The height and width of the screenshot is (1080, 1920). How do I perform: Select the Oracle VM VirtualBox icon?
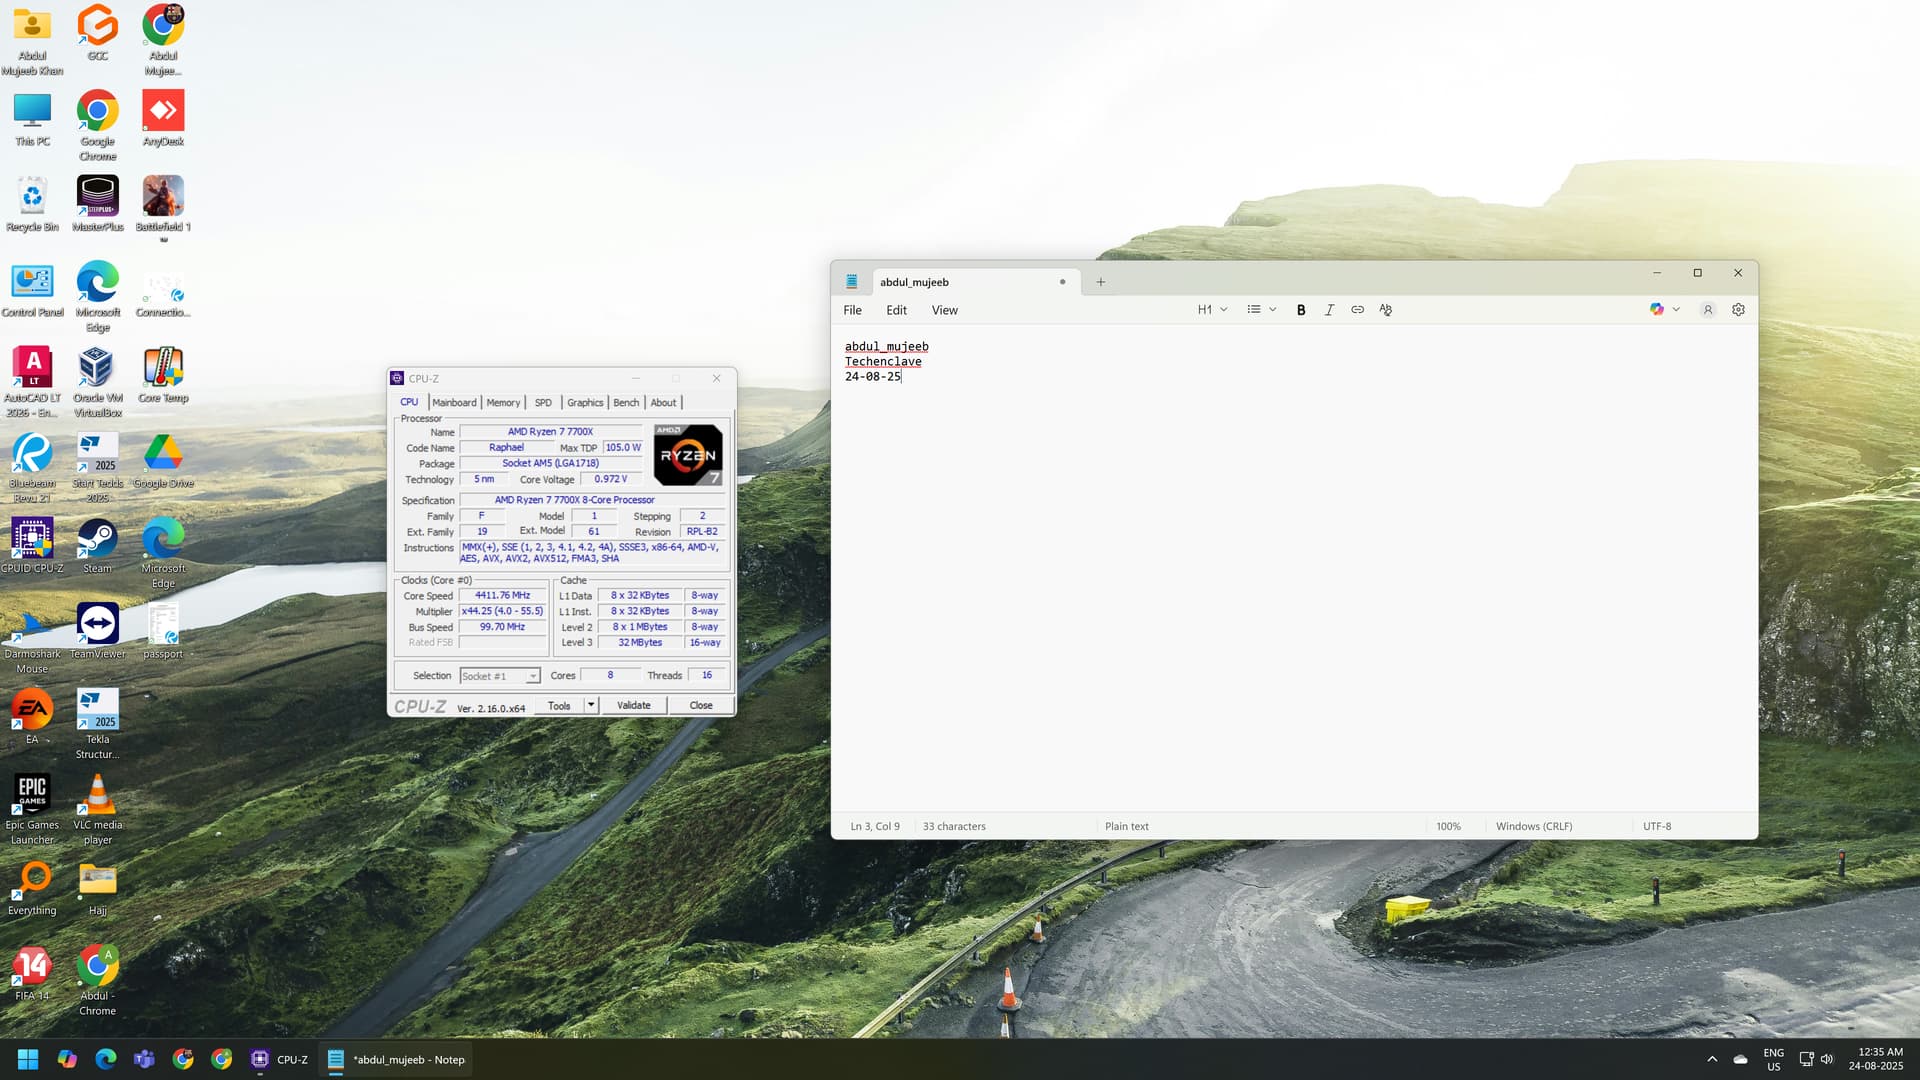(97, 382)
